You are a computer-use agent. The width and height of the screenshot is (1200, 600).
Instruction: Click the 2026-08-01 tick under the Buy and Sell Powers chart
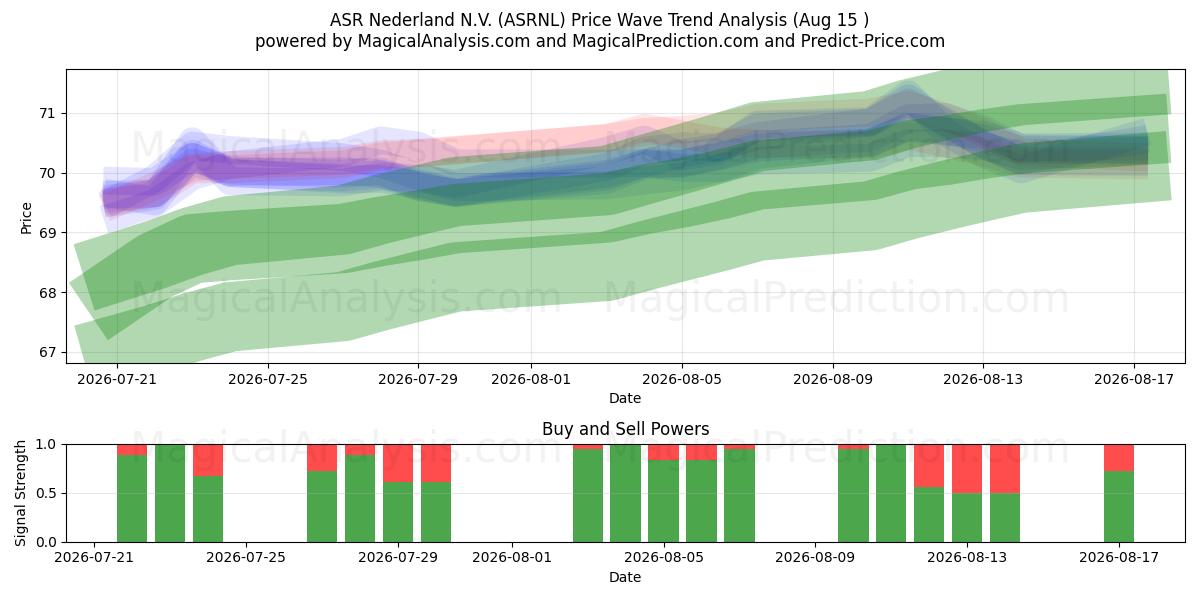pyautogui.click(x=512, y=558)
